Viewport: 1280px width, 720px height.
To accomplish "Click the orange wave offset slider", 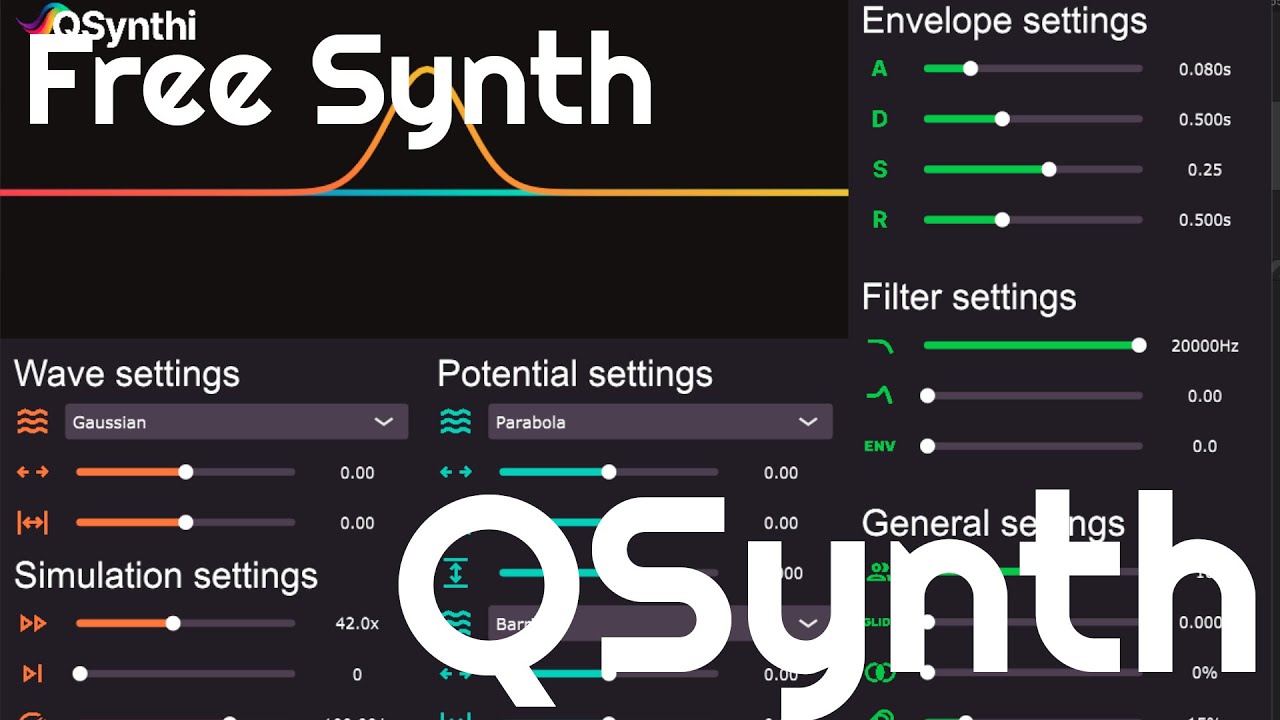I will (186, 472).
